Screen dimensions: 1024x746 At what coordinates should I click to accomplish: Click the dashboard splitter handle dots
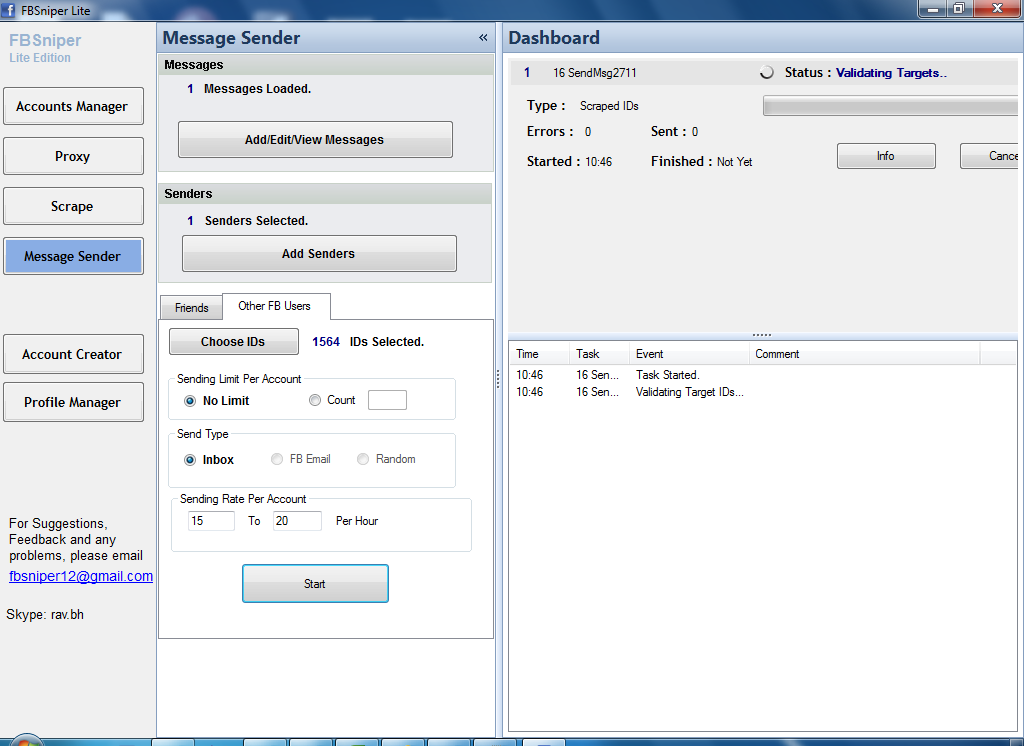click(x=761, y=335)
